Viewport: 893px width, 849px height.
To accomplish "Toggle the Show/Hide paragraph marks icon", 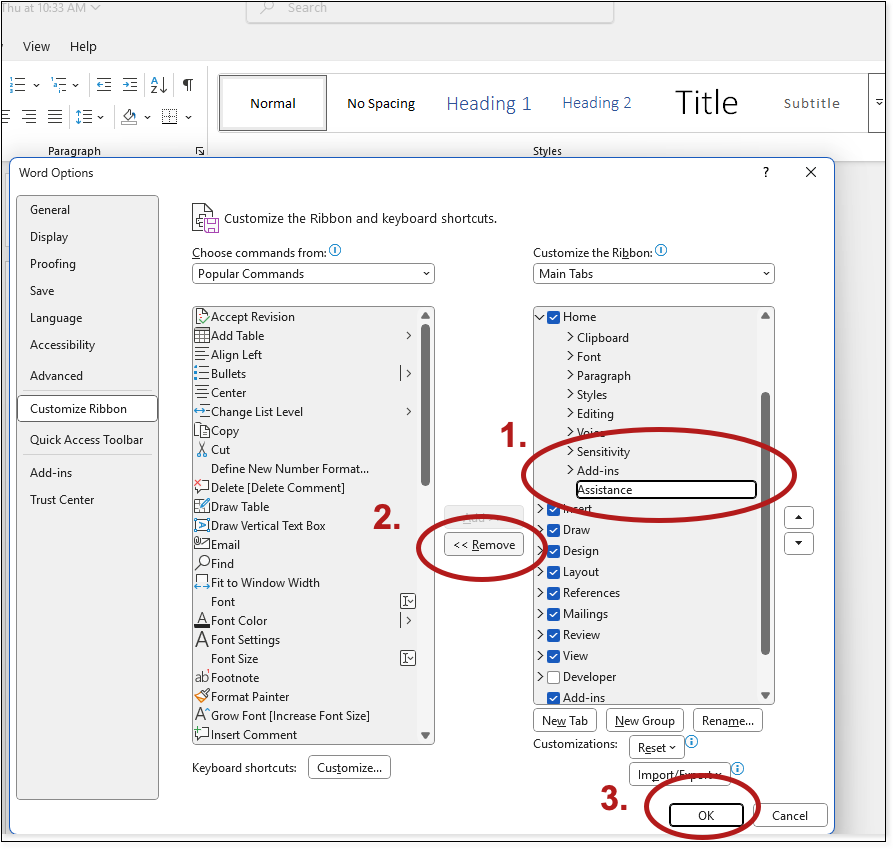I will coord(187,85).
